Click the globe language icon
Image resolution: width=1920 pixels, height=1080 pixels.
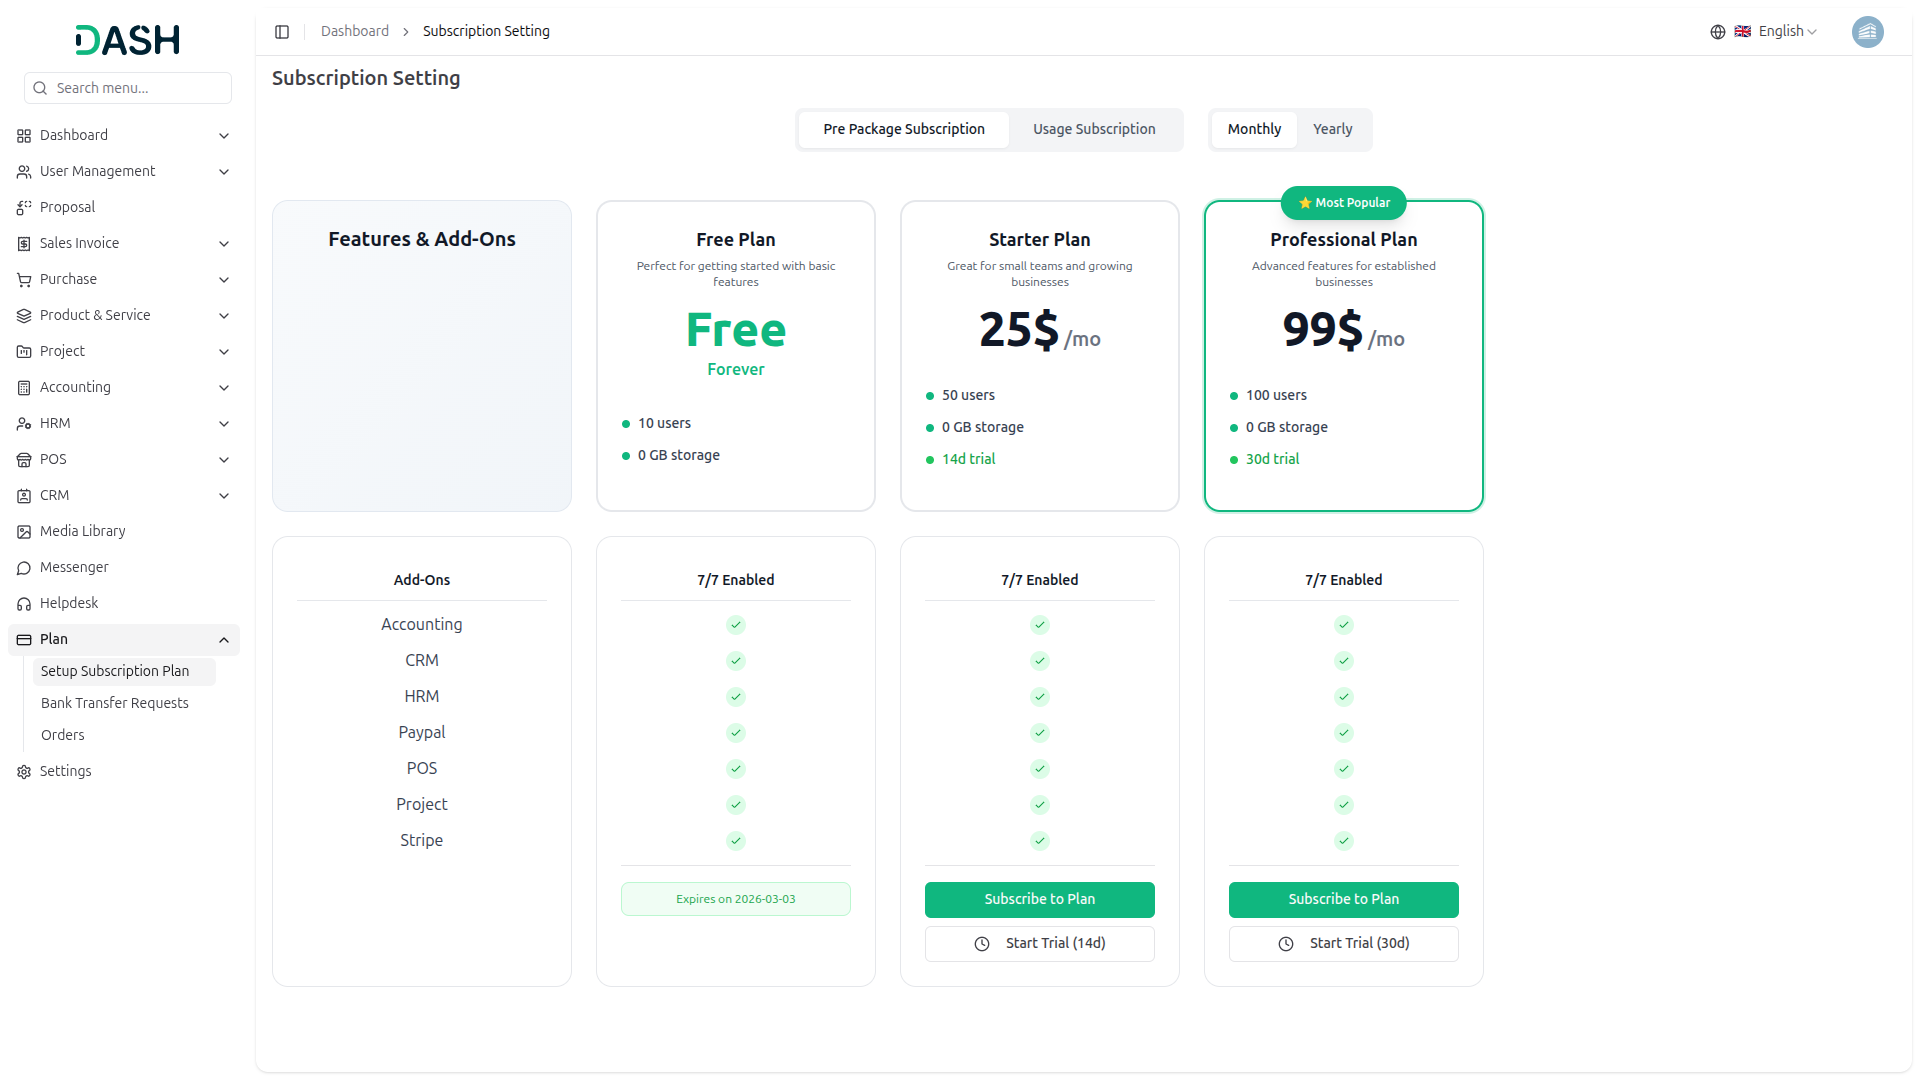[x=1718, y=32]
